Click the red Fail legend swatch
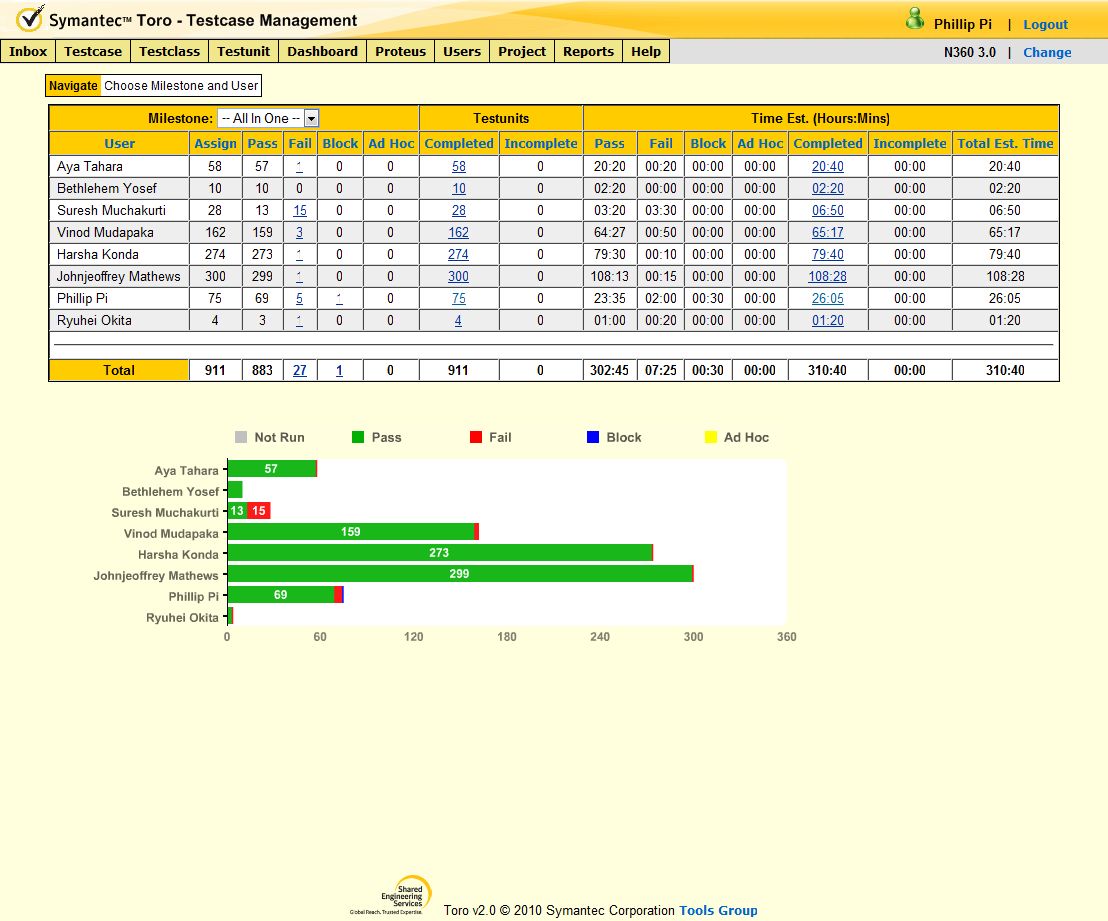The height and width of the screenshot is (921, 1108). [x=476, y=437]
